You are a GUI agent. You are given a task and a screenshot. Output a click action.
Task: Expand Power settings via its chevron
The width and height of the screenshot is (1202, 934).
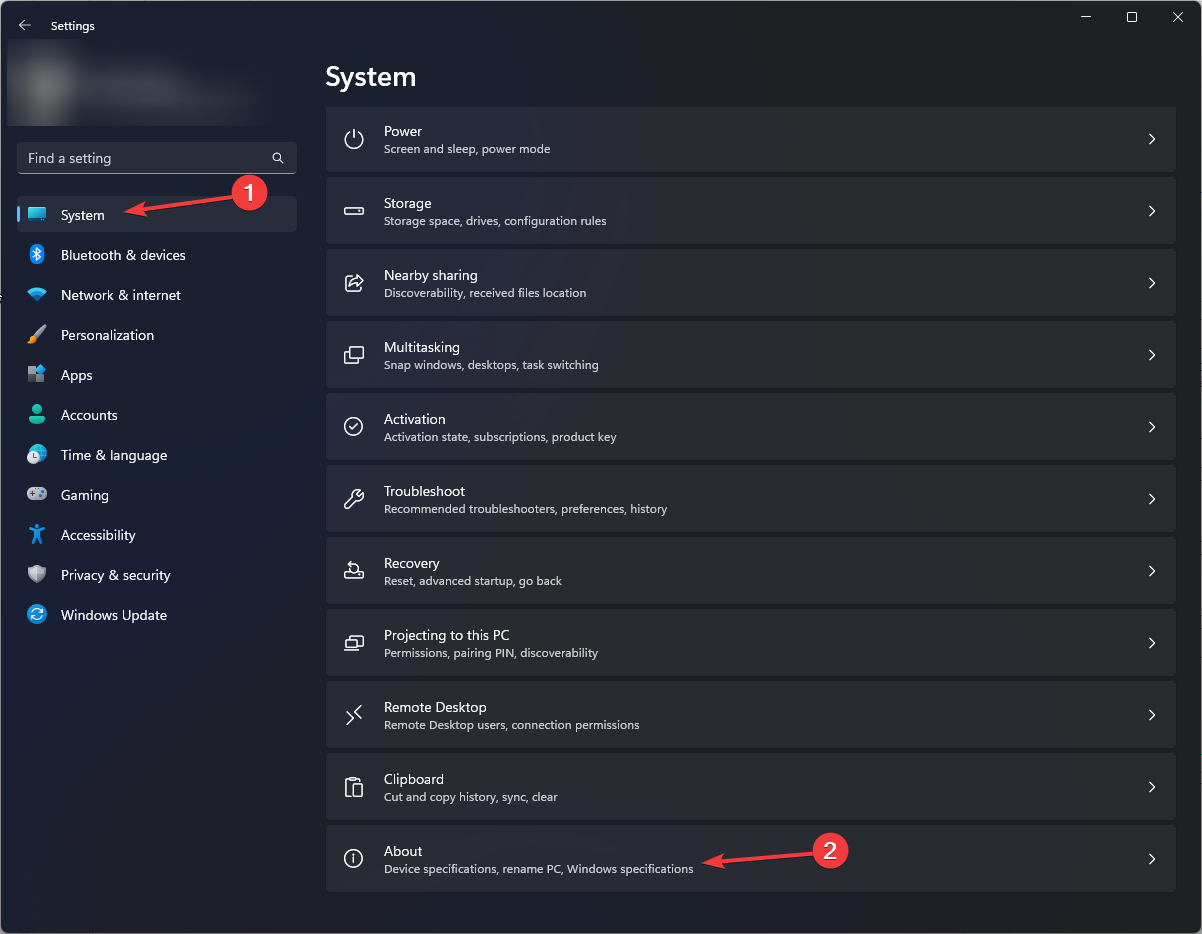[1152, 140]
